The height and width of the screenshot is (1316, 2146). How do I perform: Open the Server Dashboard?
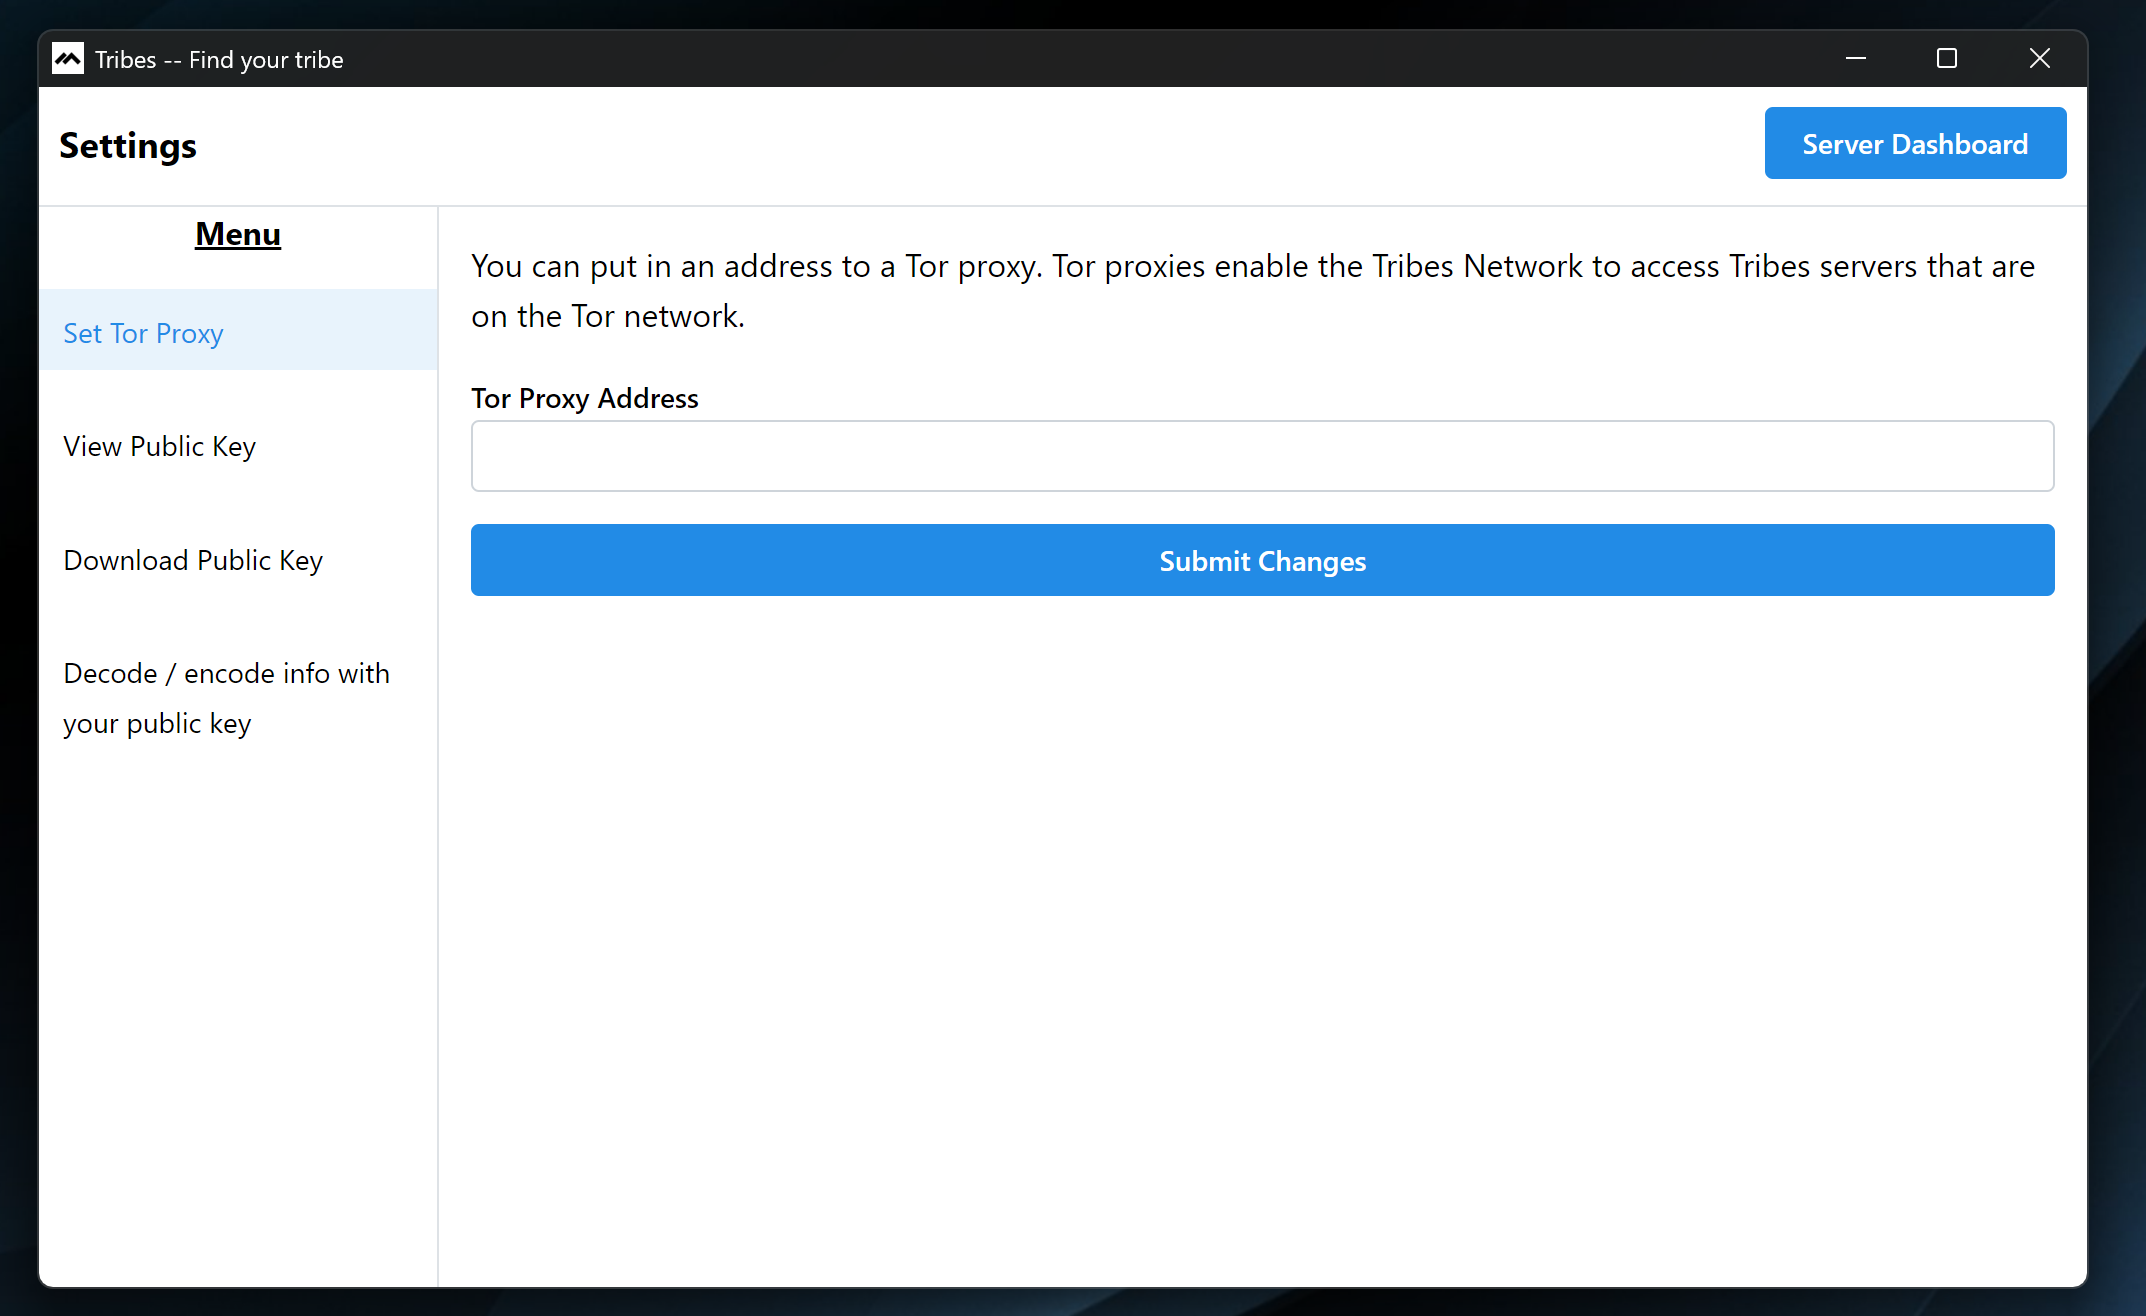1914,144
